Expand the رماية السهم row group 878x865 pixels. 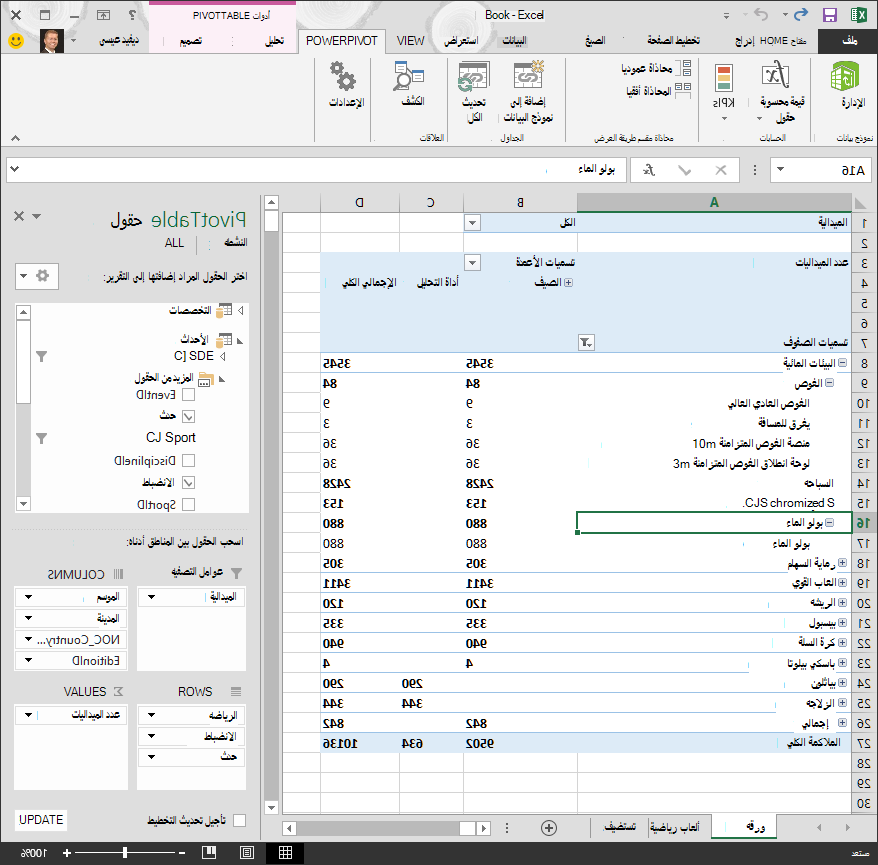[x=842, y=563]
